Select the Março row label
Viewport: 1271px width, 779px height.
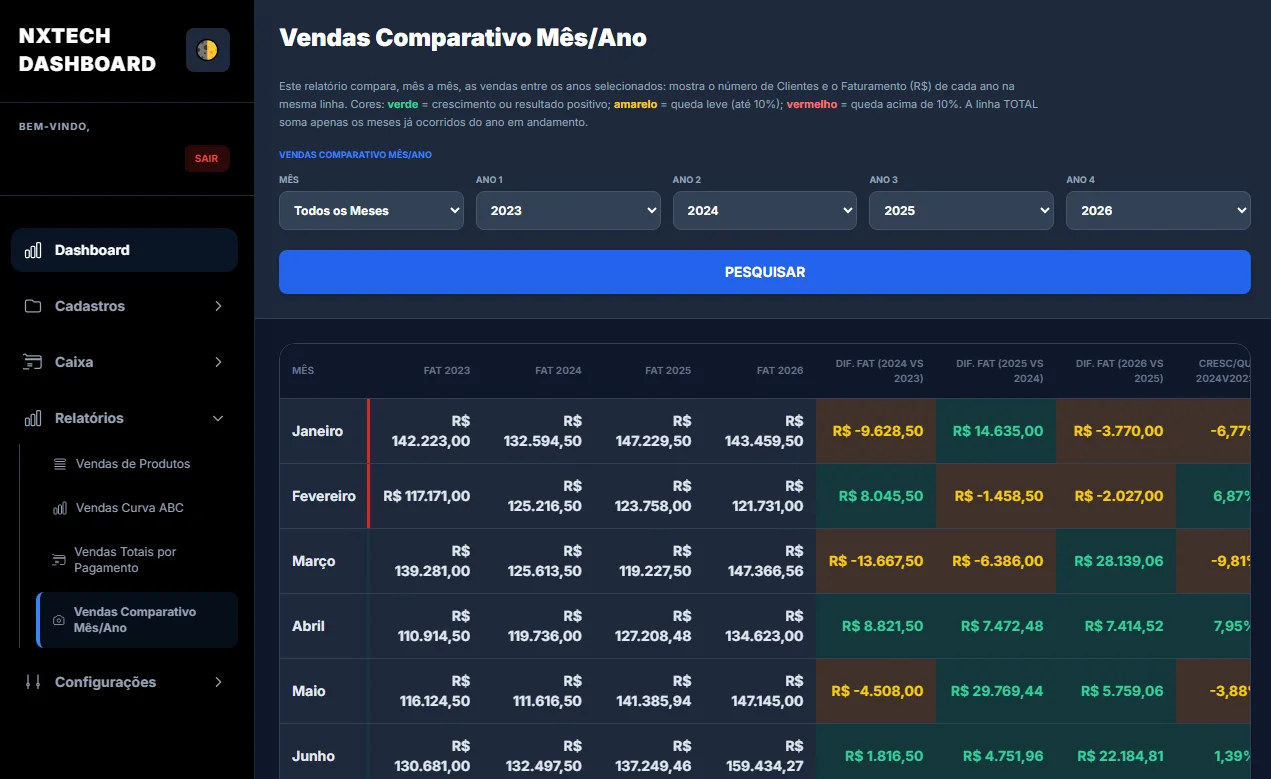[x=314, y=561]
